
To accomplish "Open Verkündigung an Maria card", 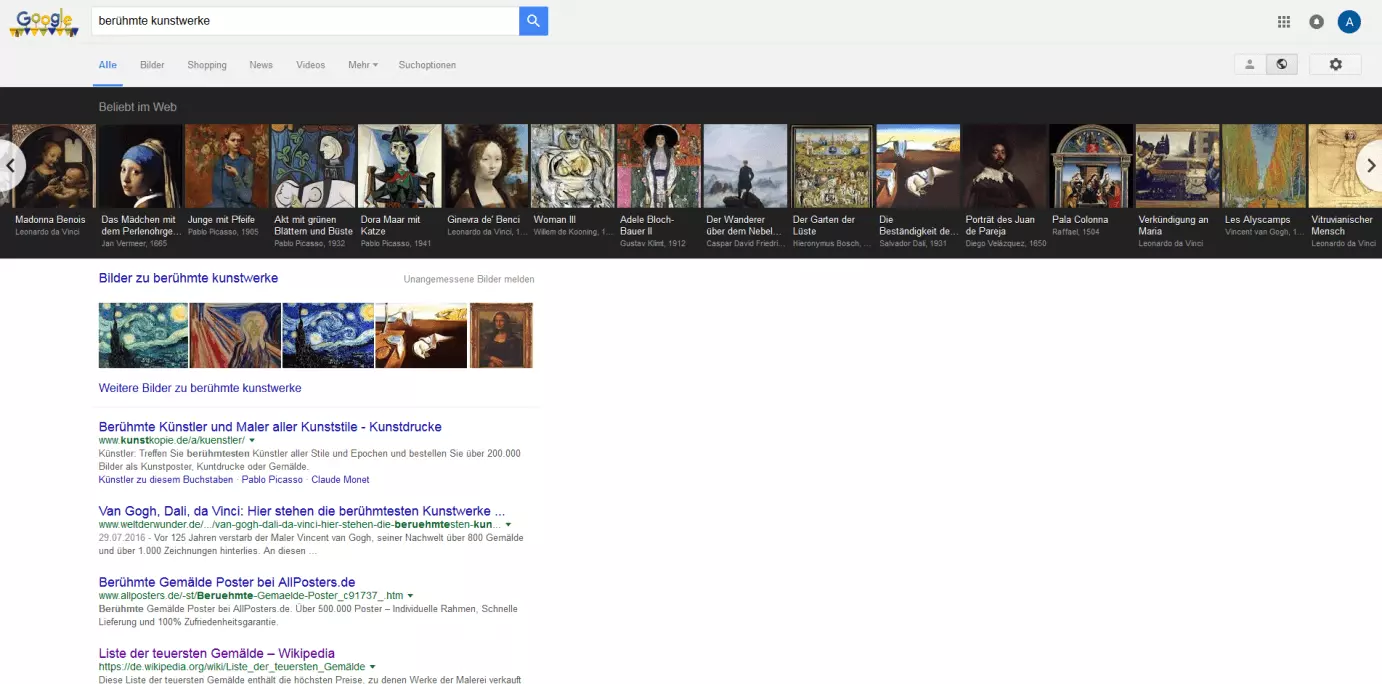I will click(x=1178, y=186).
